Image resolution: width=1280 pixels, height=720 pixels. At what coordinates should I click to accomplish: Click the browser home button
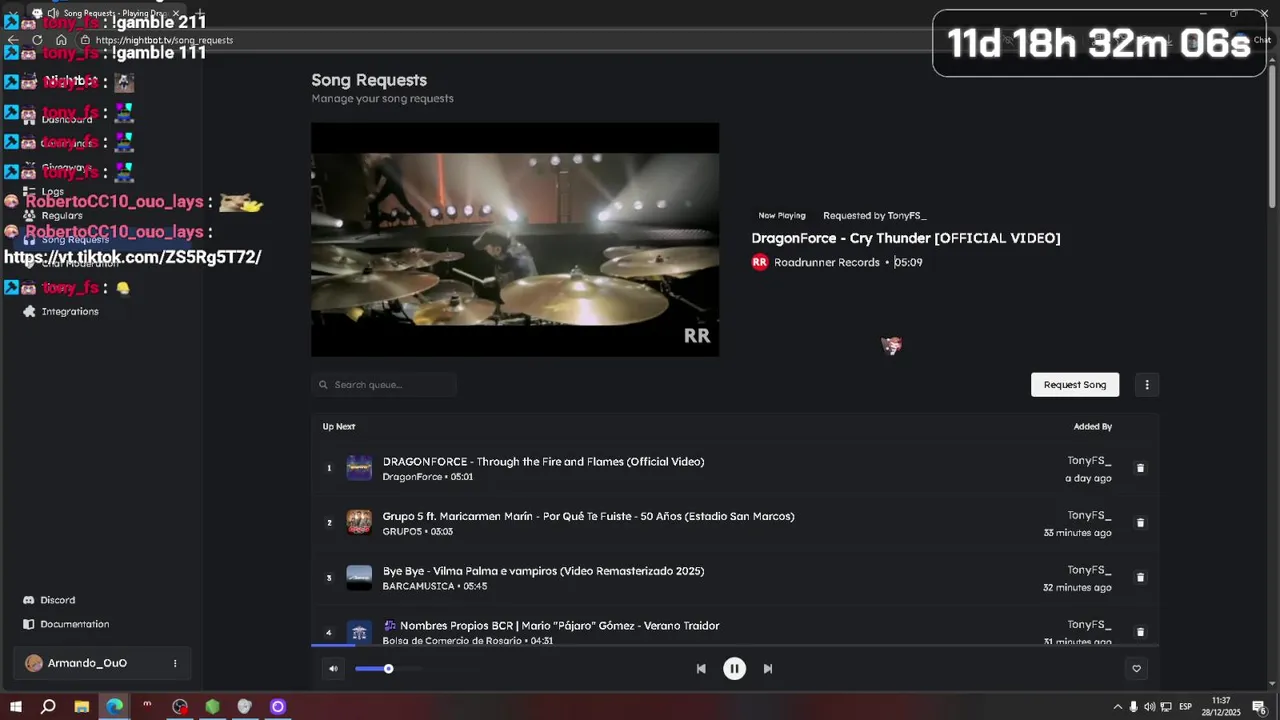(61, 40)
